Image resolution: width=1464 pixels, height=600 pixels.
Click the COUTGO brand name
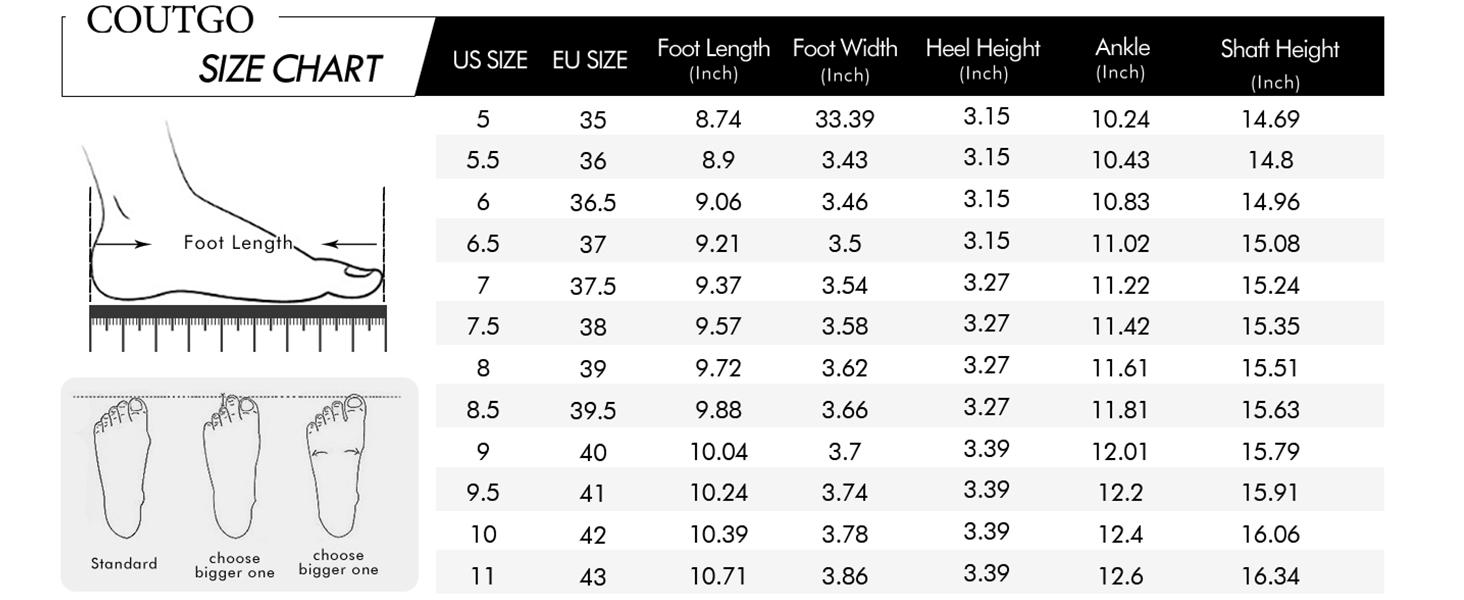pyautogui.click(x=170, y=20)
